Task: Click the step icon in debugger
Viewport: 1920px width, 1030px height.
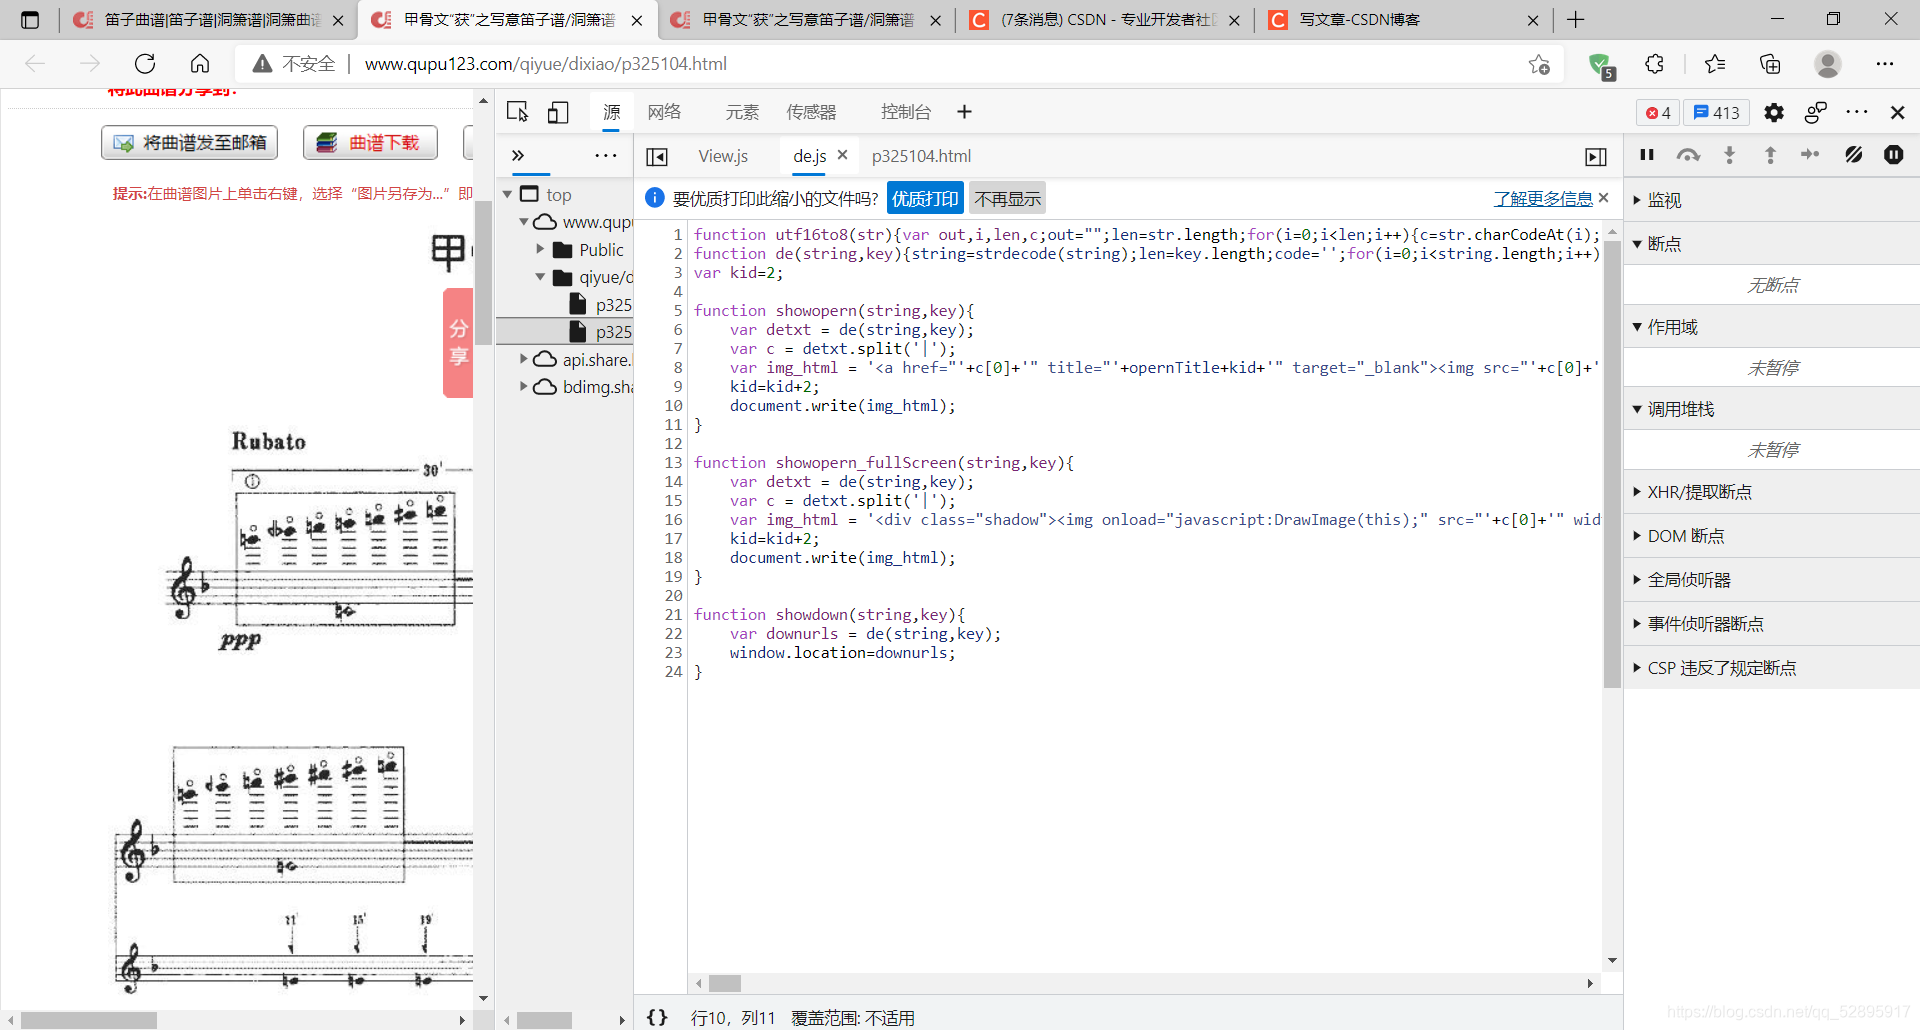Action: pyautogui.click(x=1810, y=155)
